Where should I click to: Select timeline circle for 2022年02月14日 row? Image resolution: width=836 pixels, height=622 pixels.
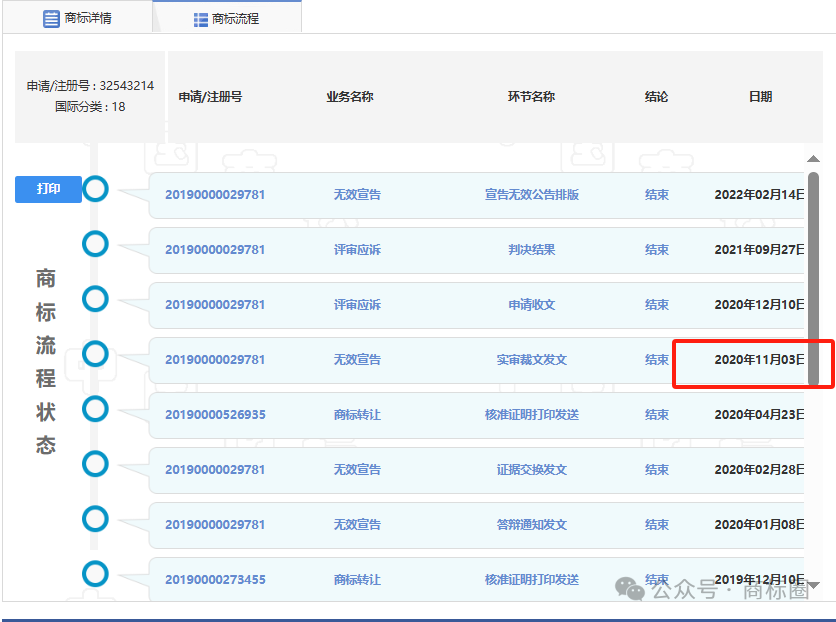point(95,189)
